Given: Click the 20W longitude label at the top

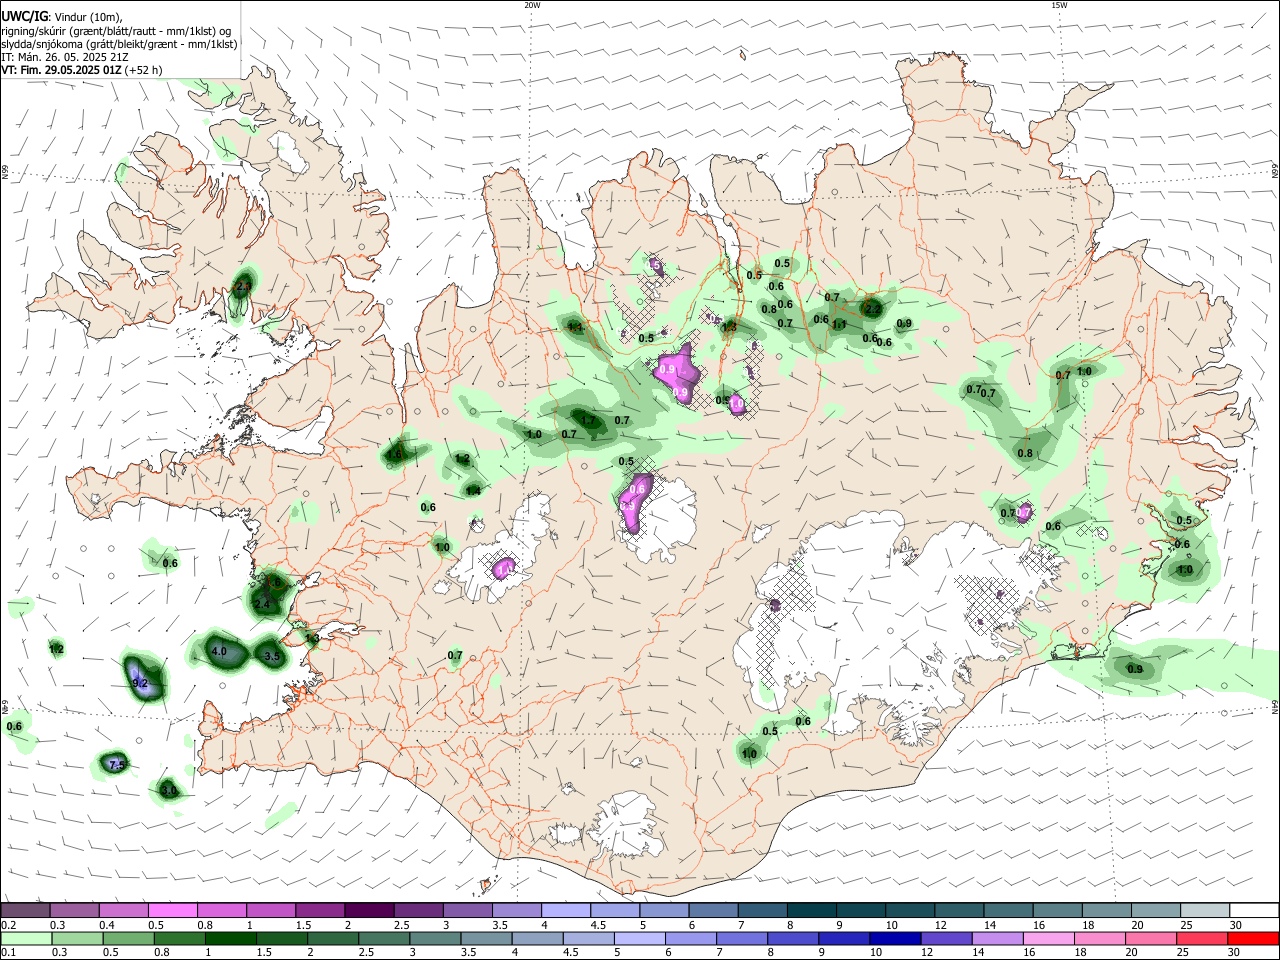Looking at the screenshot, I should coord(532,5).
